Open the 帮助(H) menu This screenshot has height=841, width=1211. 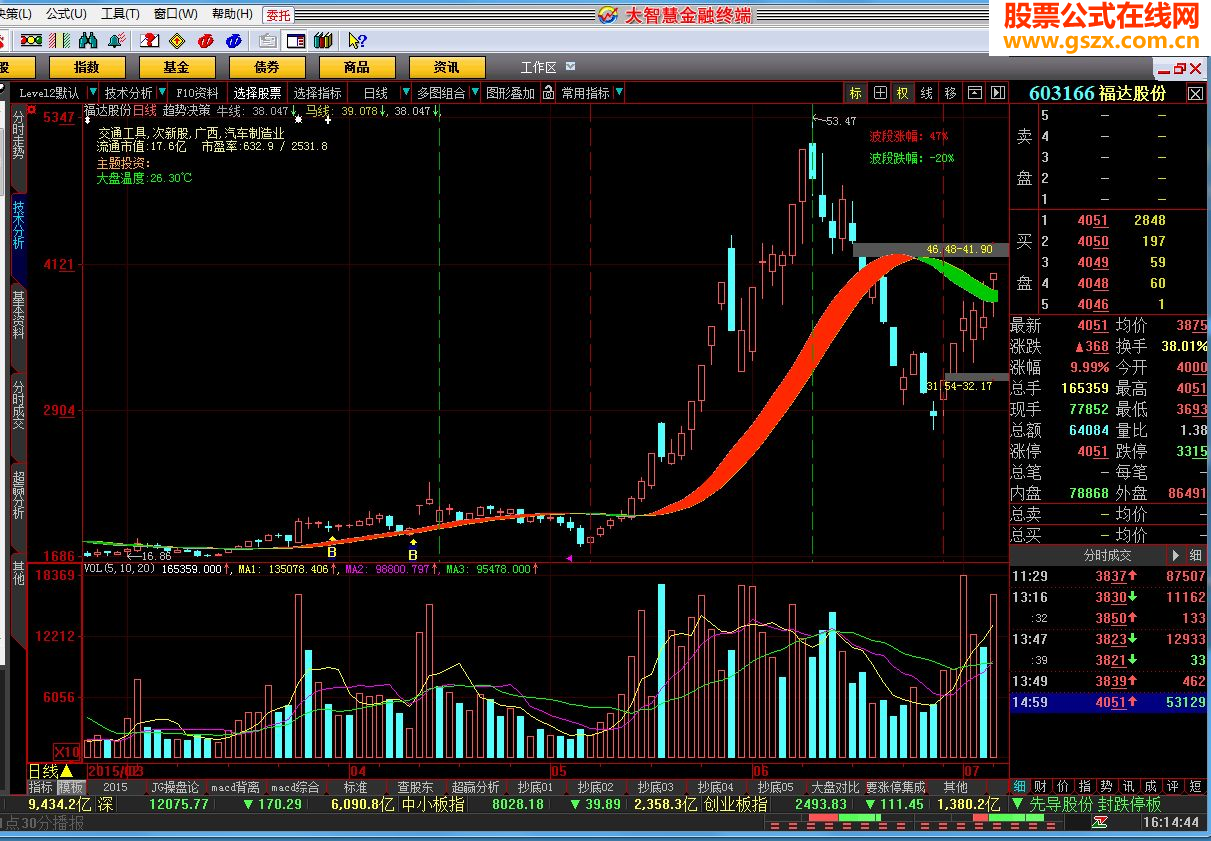232,14
